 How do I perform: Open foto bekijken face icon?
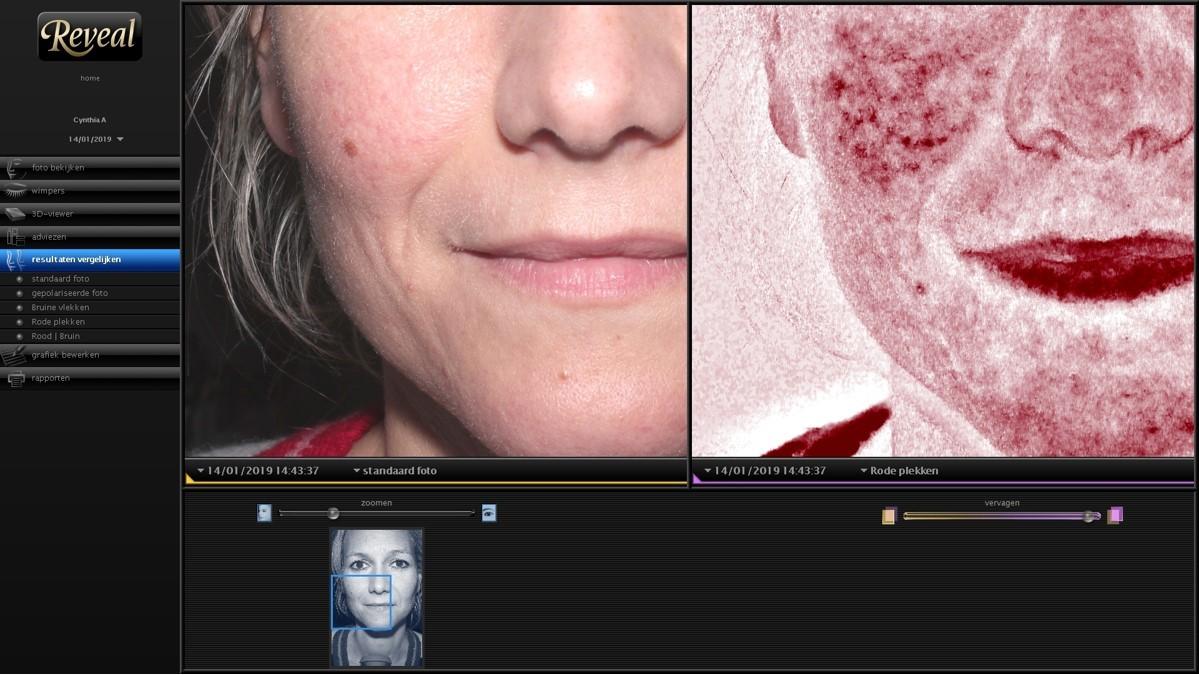(17, 168)
